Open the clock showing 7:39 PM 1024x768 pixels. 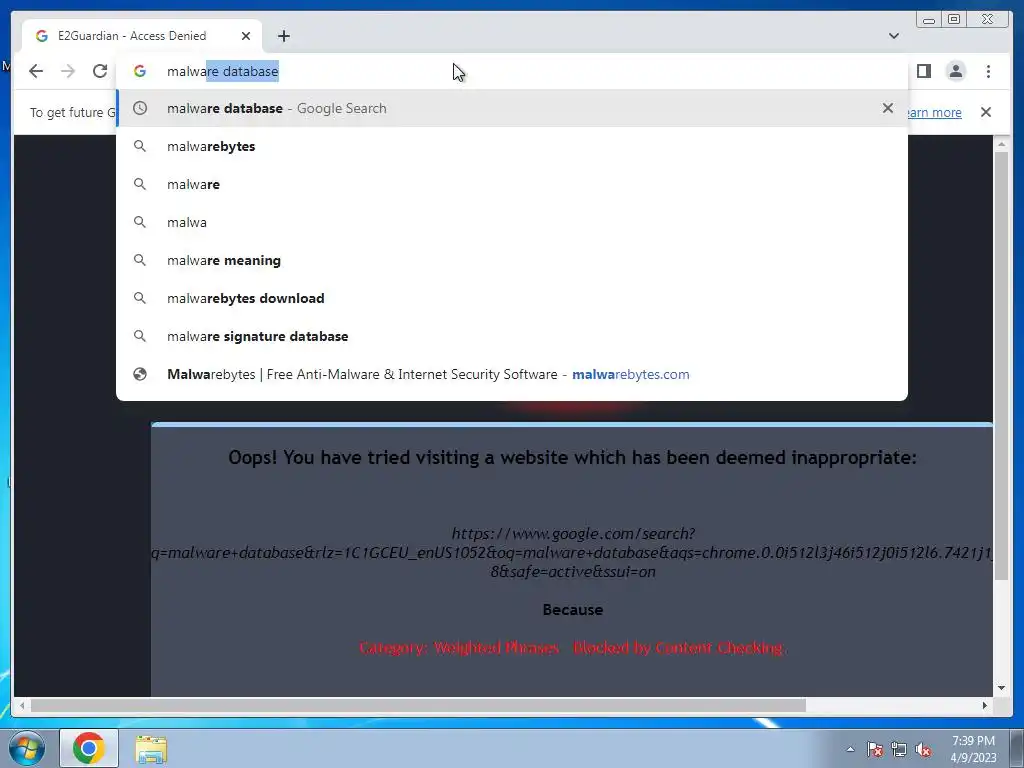click(973, 749)
